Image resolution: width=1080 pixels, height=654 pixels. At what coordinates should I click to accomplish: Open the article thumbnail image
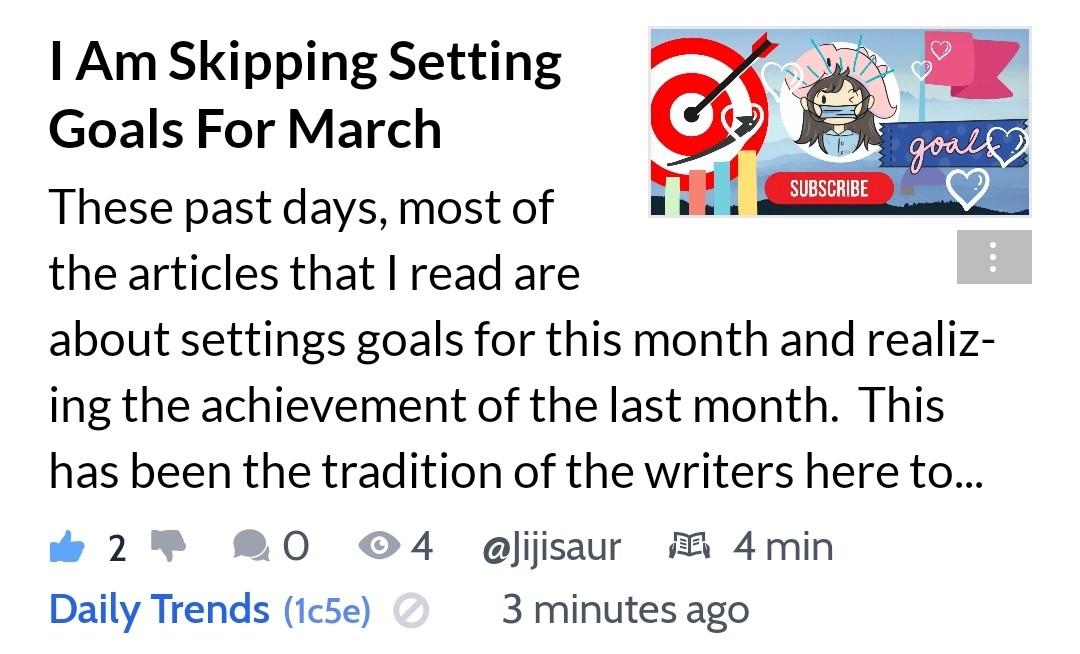click(x=840, y=122)
